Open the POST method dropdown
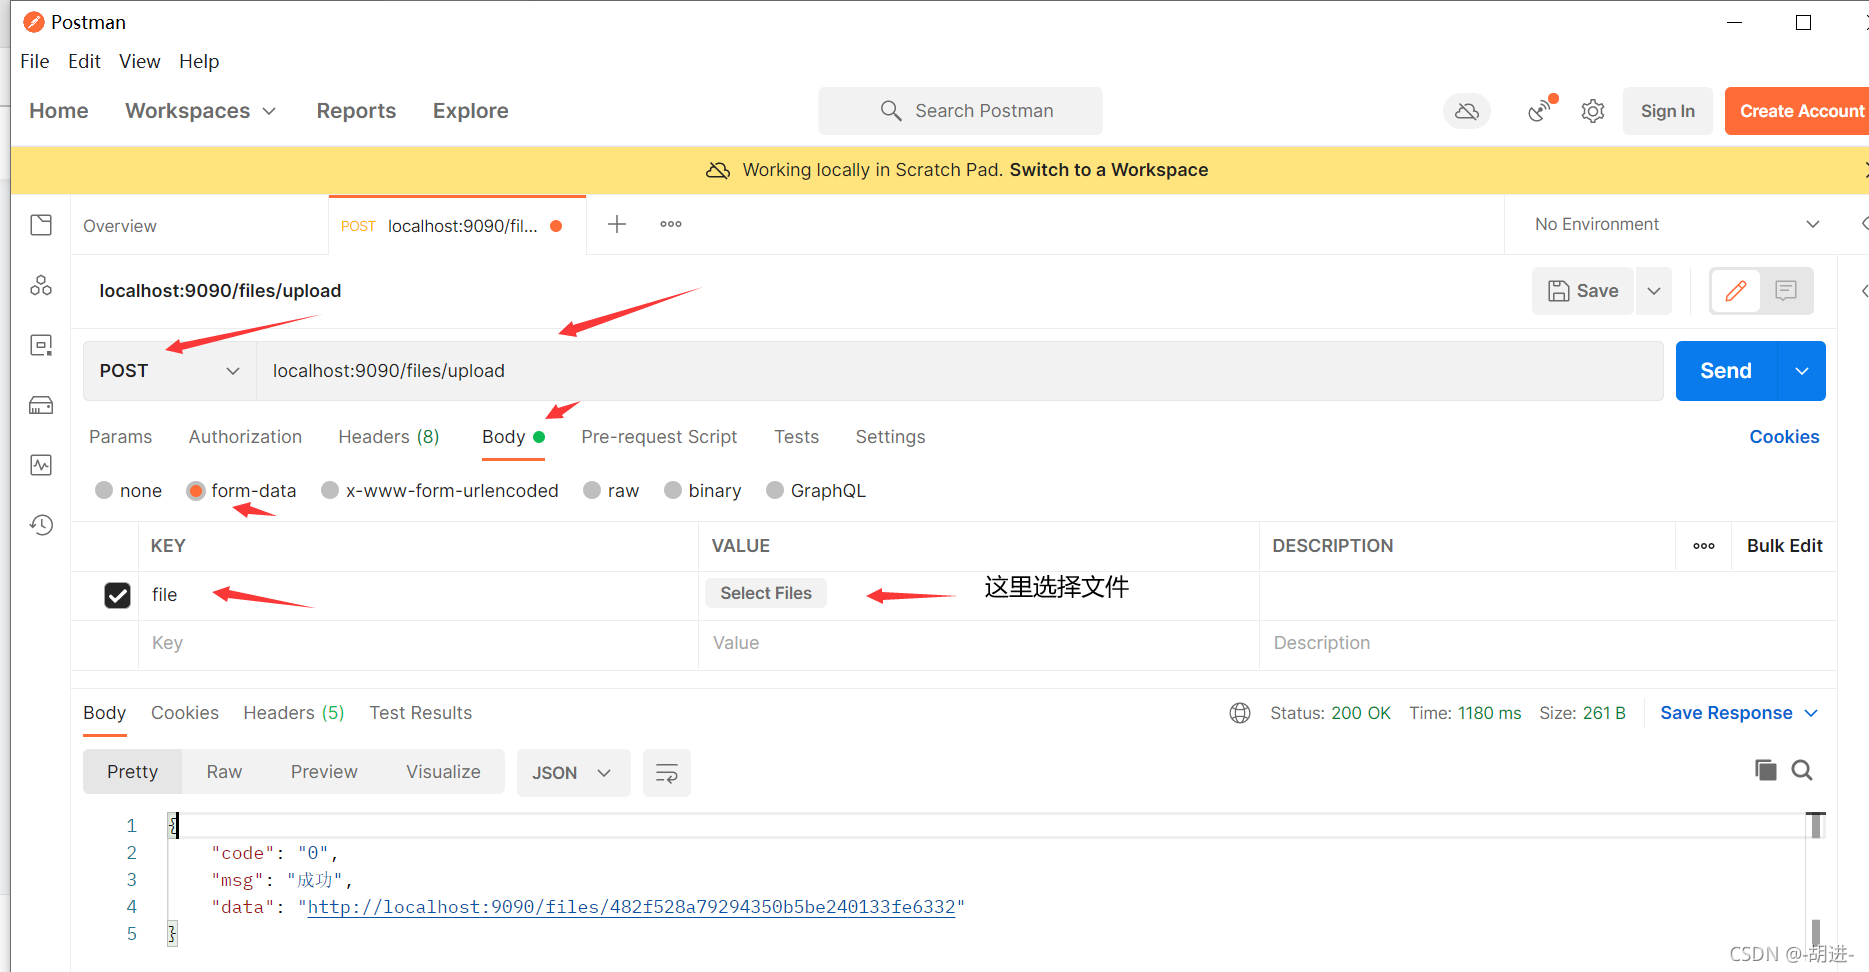Screen dimensions: 1869x972 (x=170, y=371)
